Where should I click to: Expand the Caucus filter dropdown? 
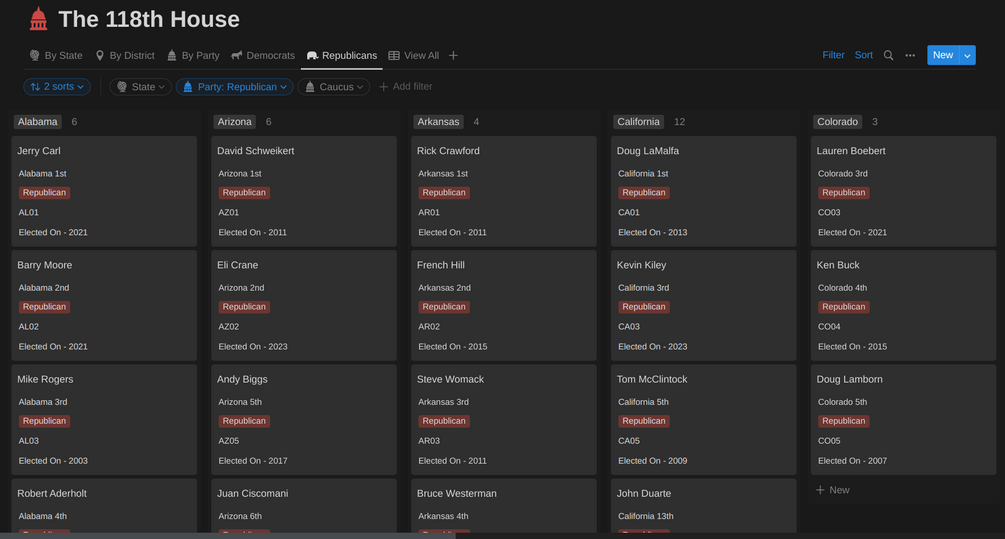pyautogui.click(x=334, y=87)
